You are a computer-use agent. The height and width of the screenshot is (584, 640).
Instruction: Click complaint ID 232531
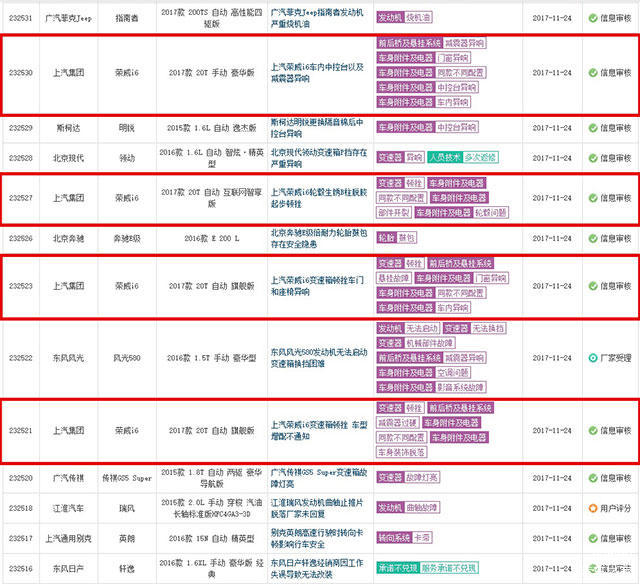click(x=20, y=18)
